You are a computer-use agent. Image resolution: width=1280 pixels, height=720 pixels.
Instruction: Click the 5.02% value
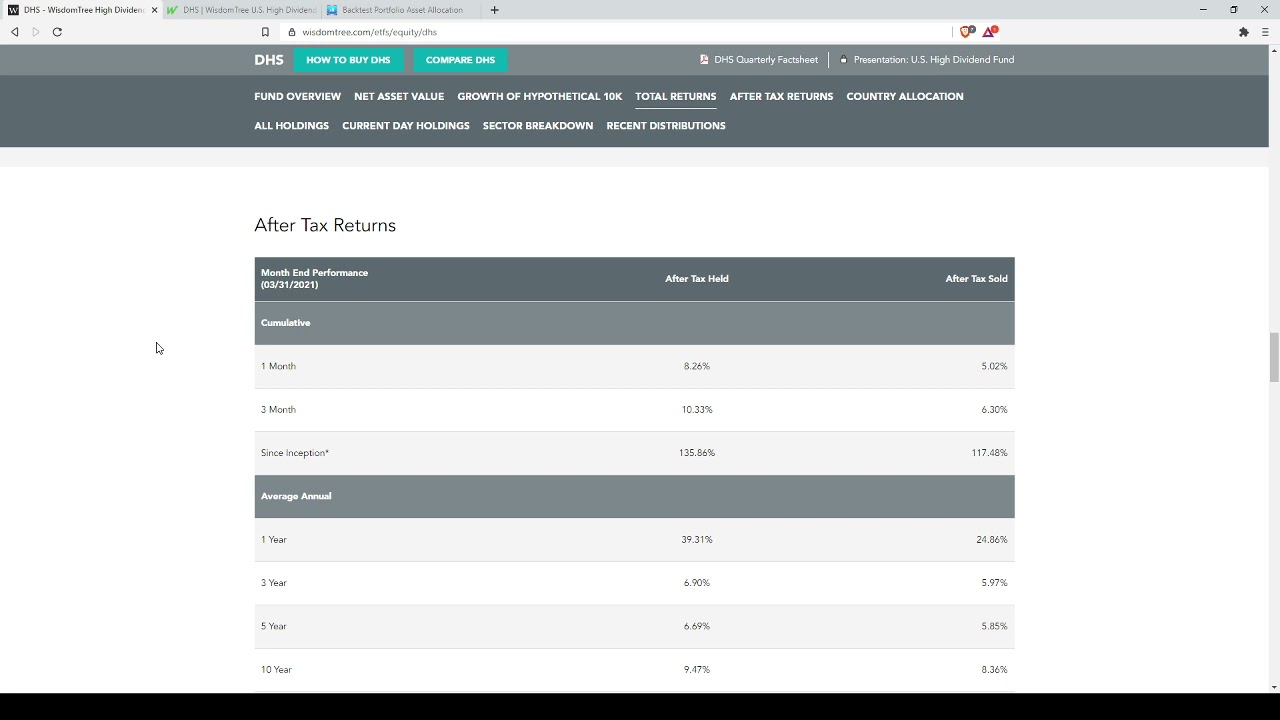(x=994, y=367)
